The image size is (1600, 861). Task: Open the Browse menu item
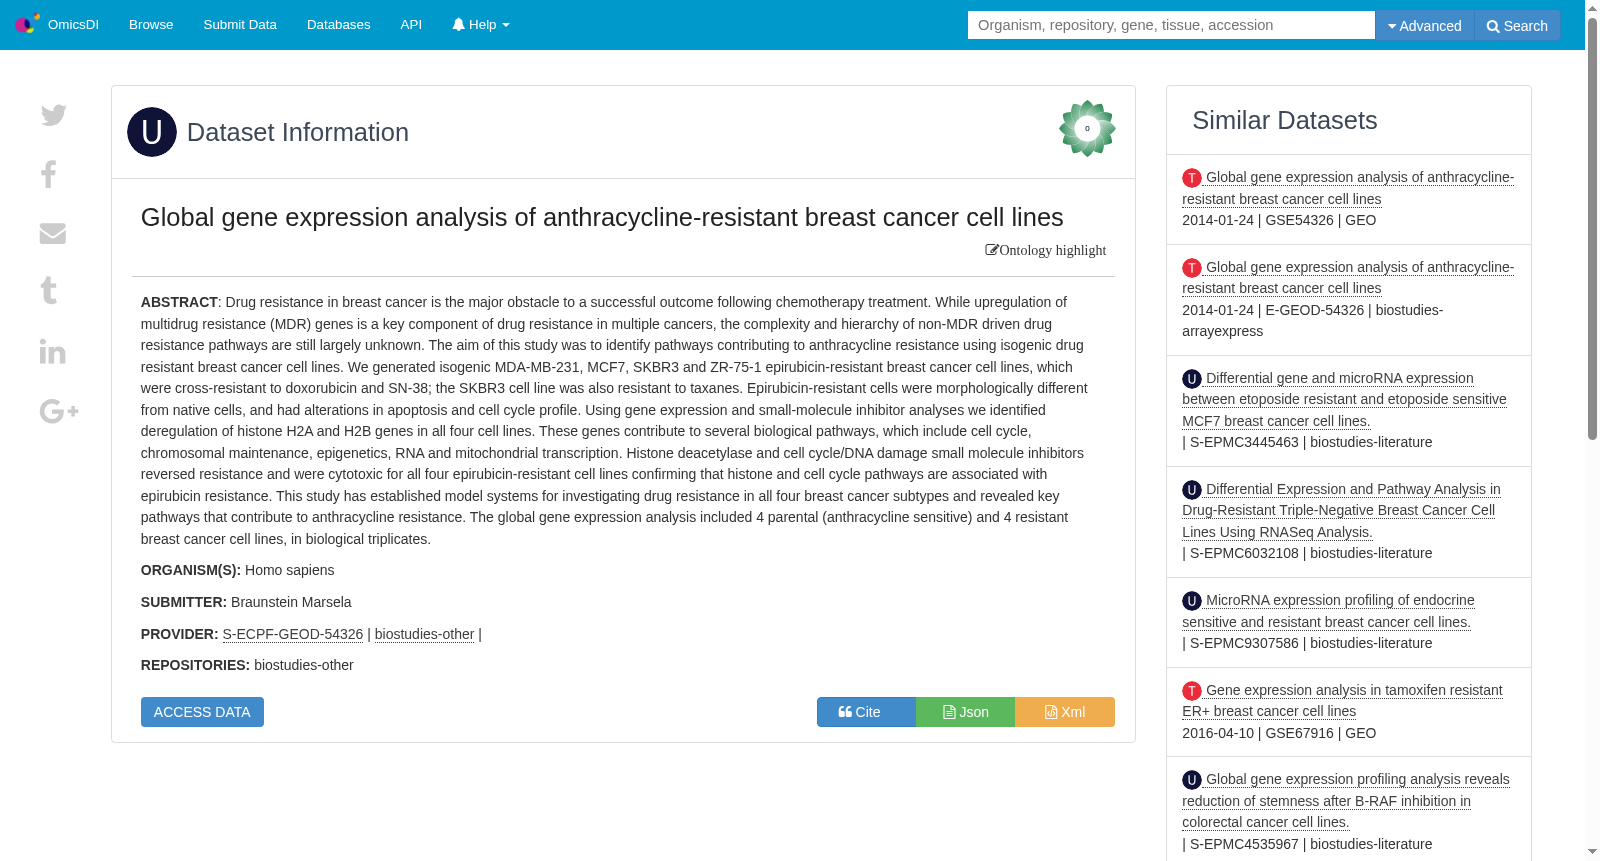coord(151,24)
